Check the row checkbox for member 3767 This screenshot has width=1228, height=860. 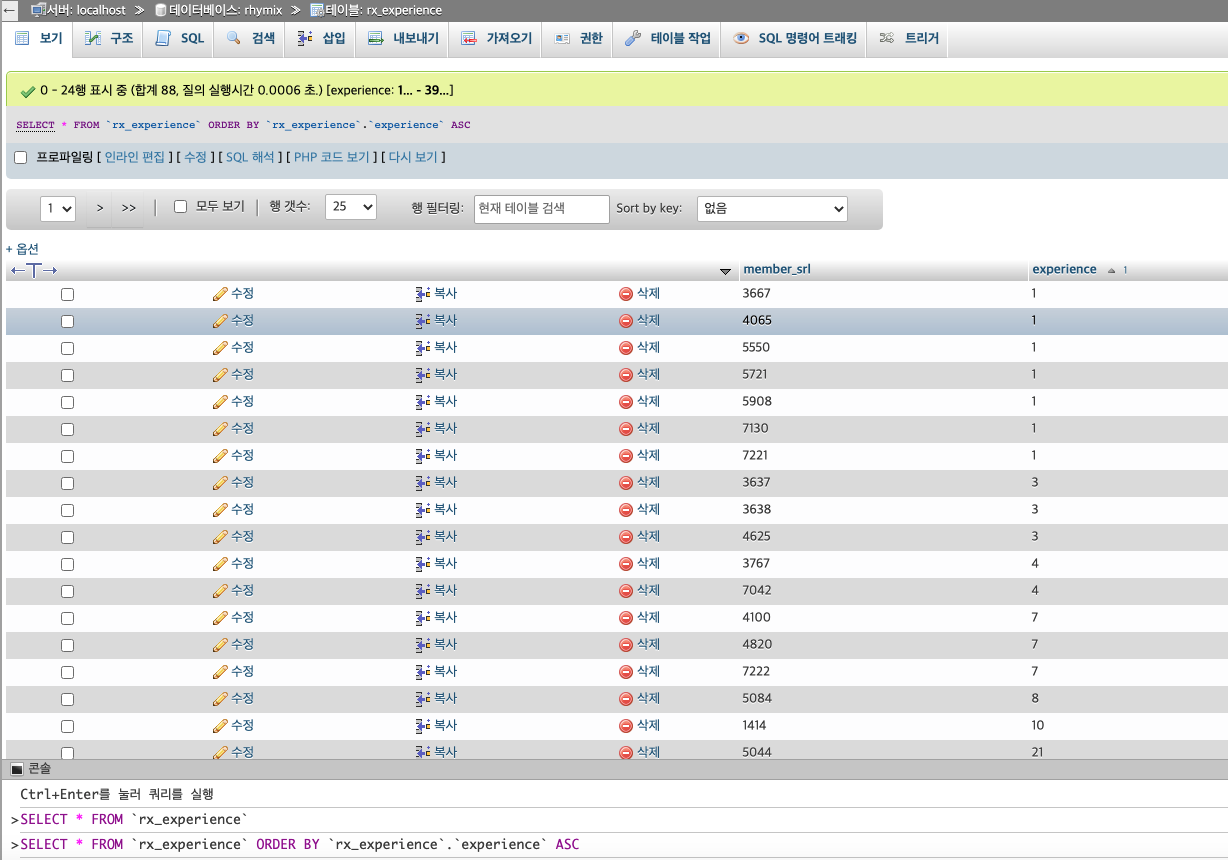point(68,564)
